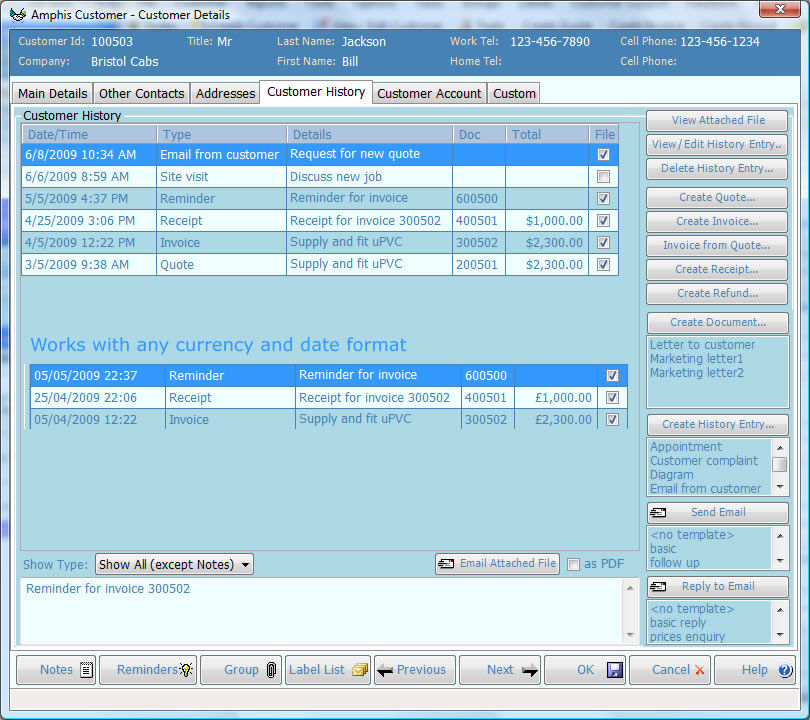
Task: Open the Main Details tab
Action: pyautogui.click(x=53, y=93)
